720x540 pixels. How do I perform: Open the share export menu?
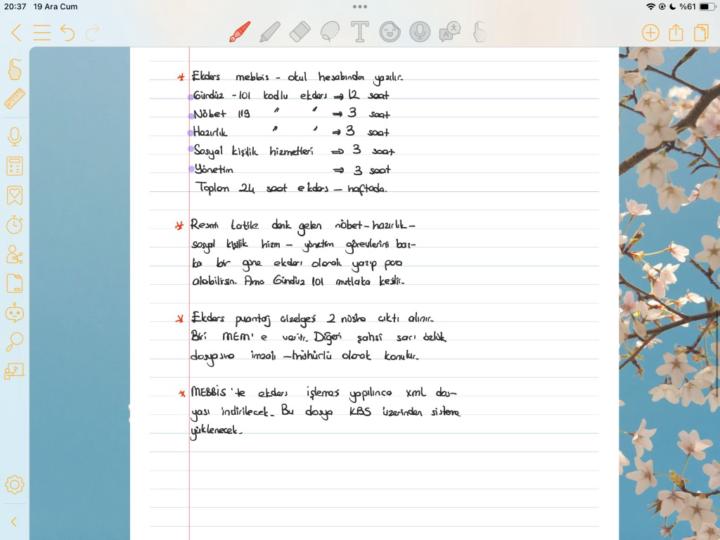coord(676,33)
